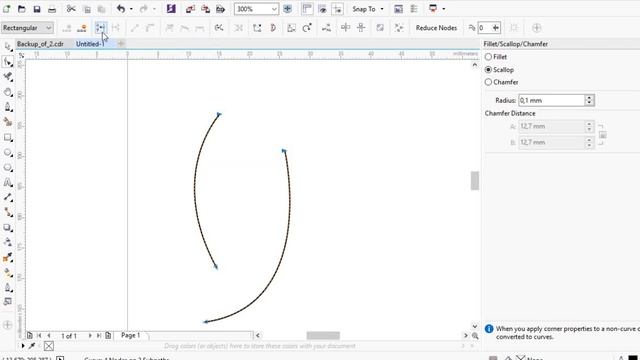
Task: Publish to PDF
Action: 220,9
